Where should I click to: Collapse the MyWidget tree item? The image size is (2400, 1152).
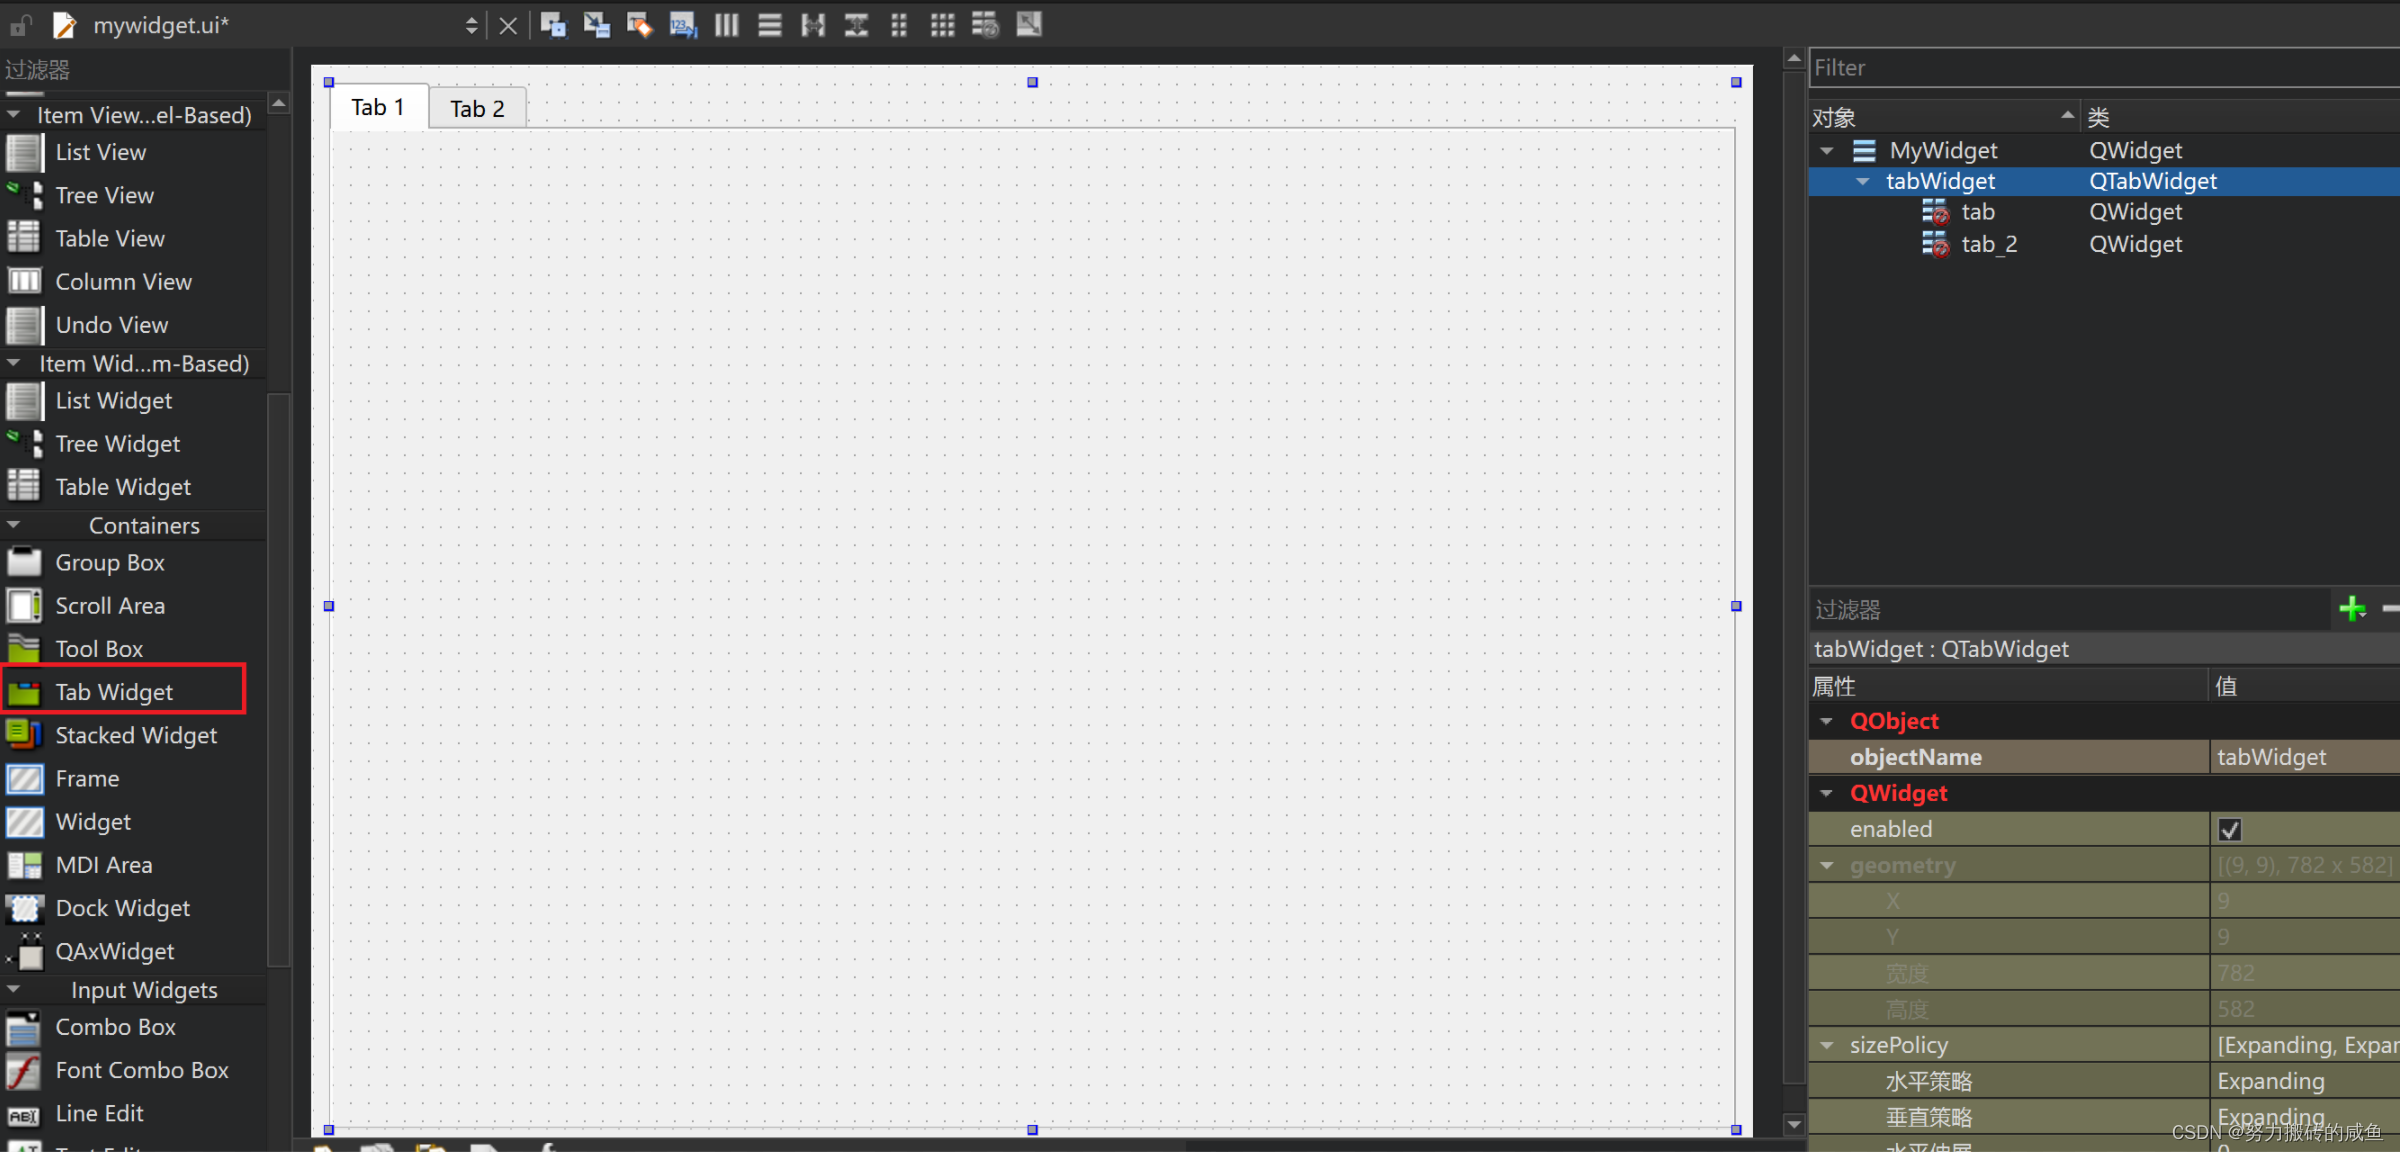[1827, 150]
